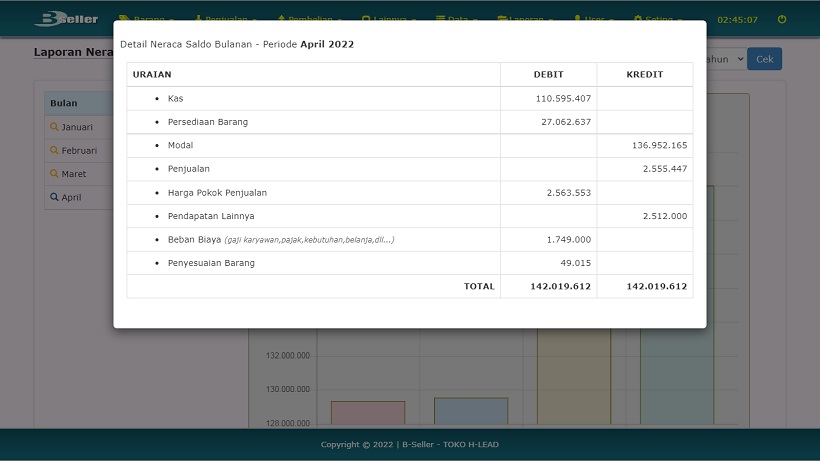The image size is (820, 461).
Task: Open the Data menu
Action: point(458,19)
